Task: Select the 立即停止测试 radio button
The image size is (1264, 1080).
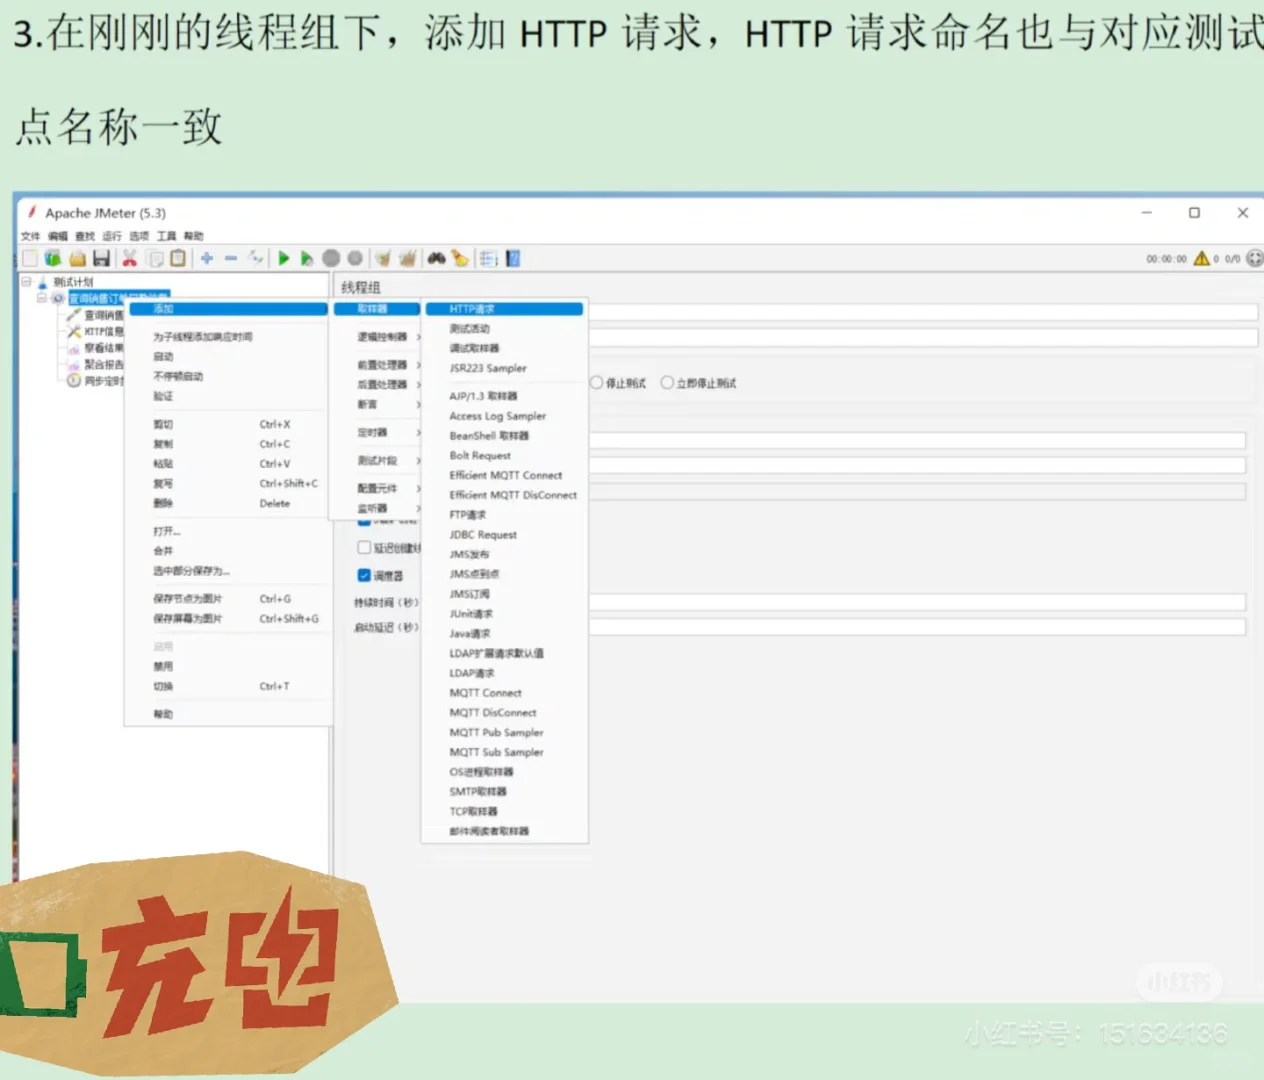Action: pyautogui.click(x=667, y=383)
